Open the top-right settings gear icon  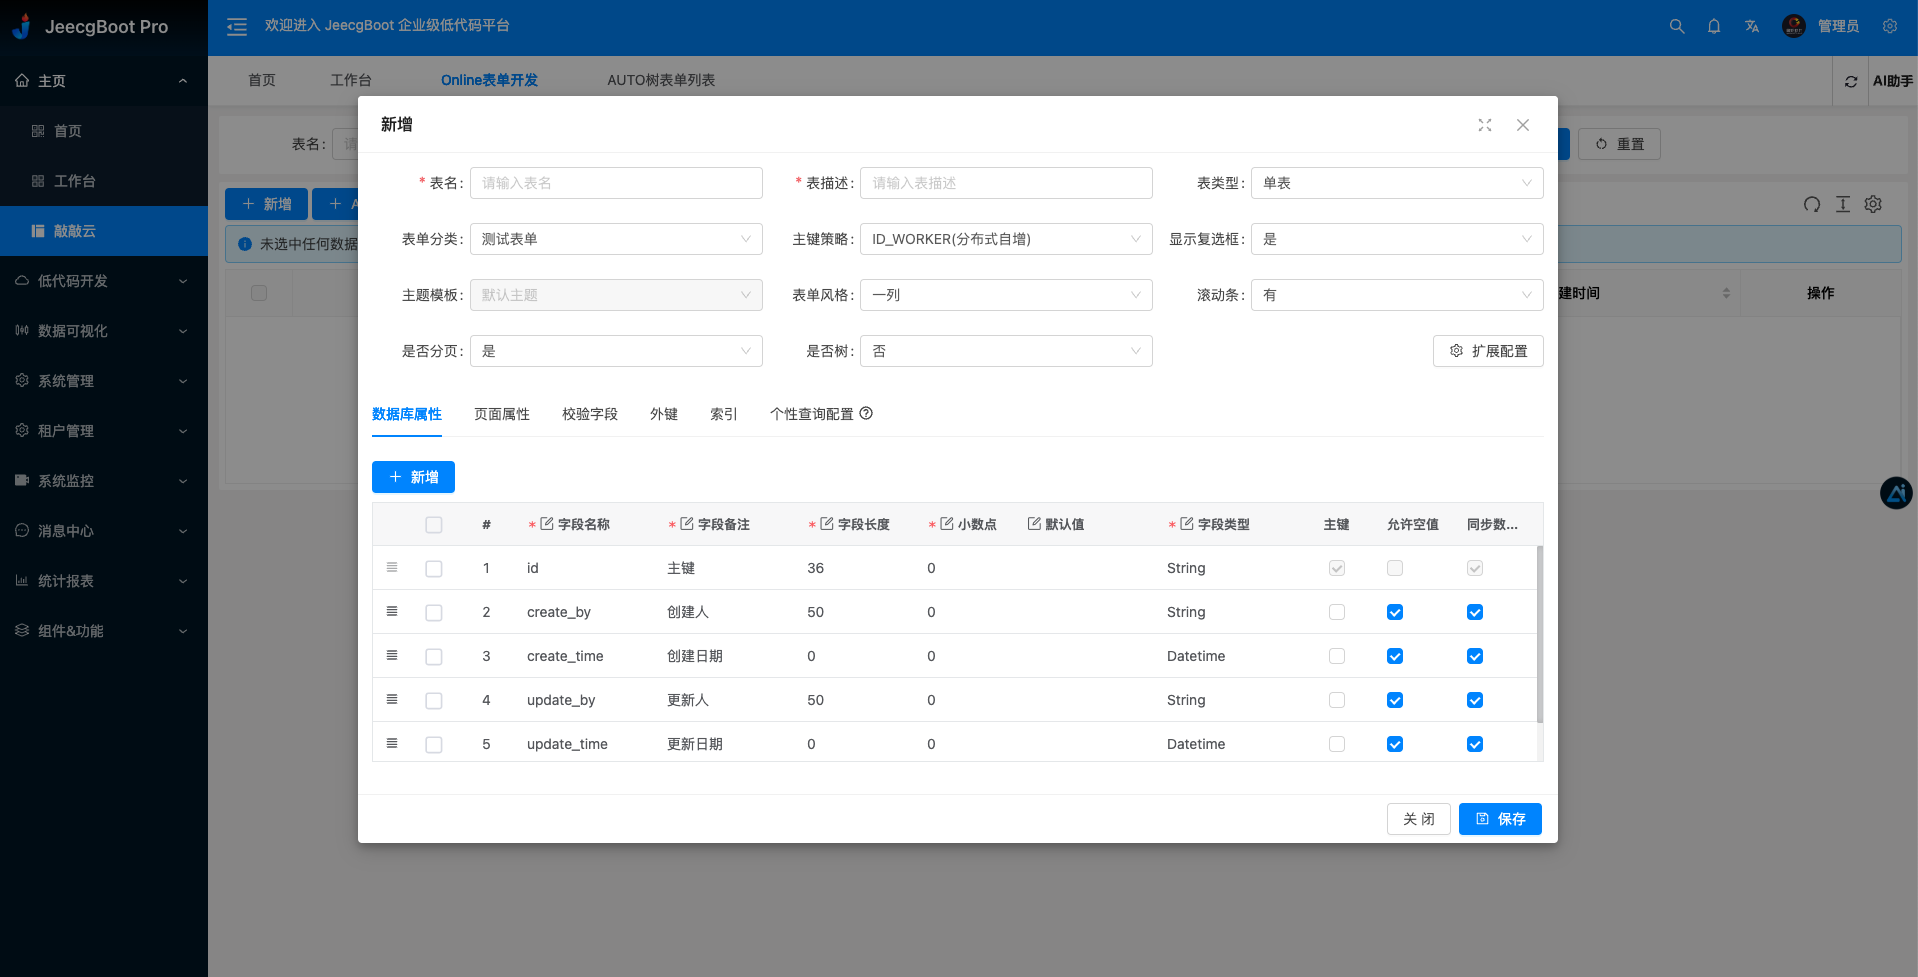(1890, 27)
